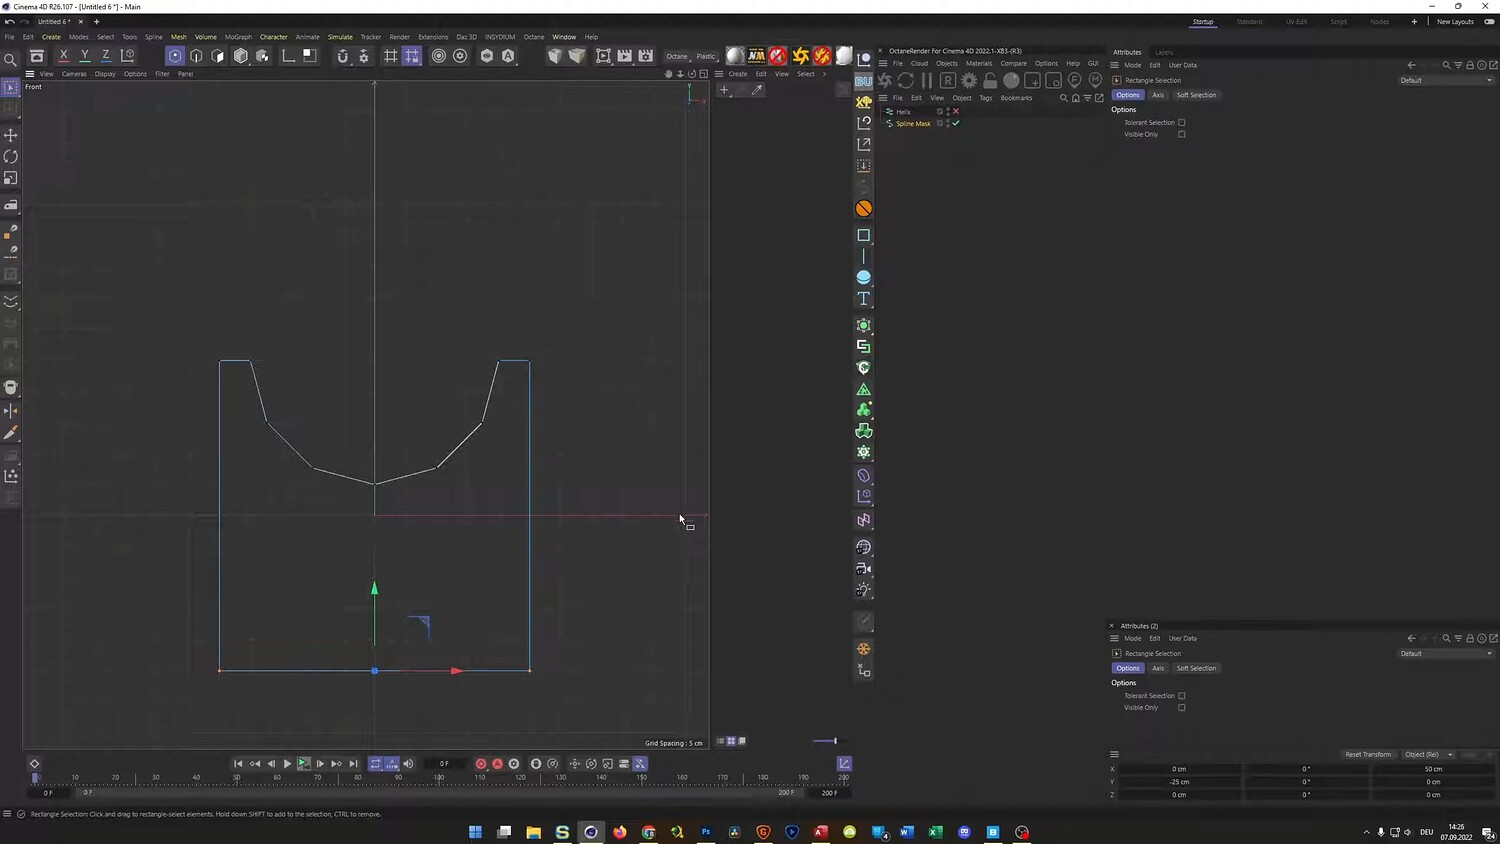Switch to the Axis tab in upper Attributes

tap(1158, 95)
